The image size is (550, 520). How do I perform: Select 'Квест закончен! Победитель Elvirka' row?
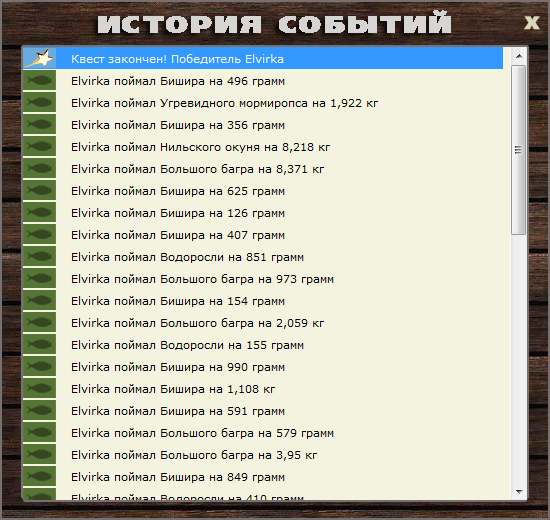click(x=263, y=58)
